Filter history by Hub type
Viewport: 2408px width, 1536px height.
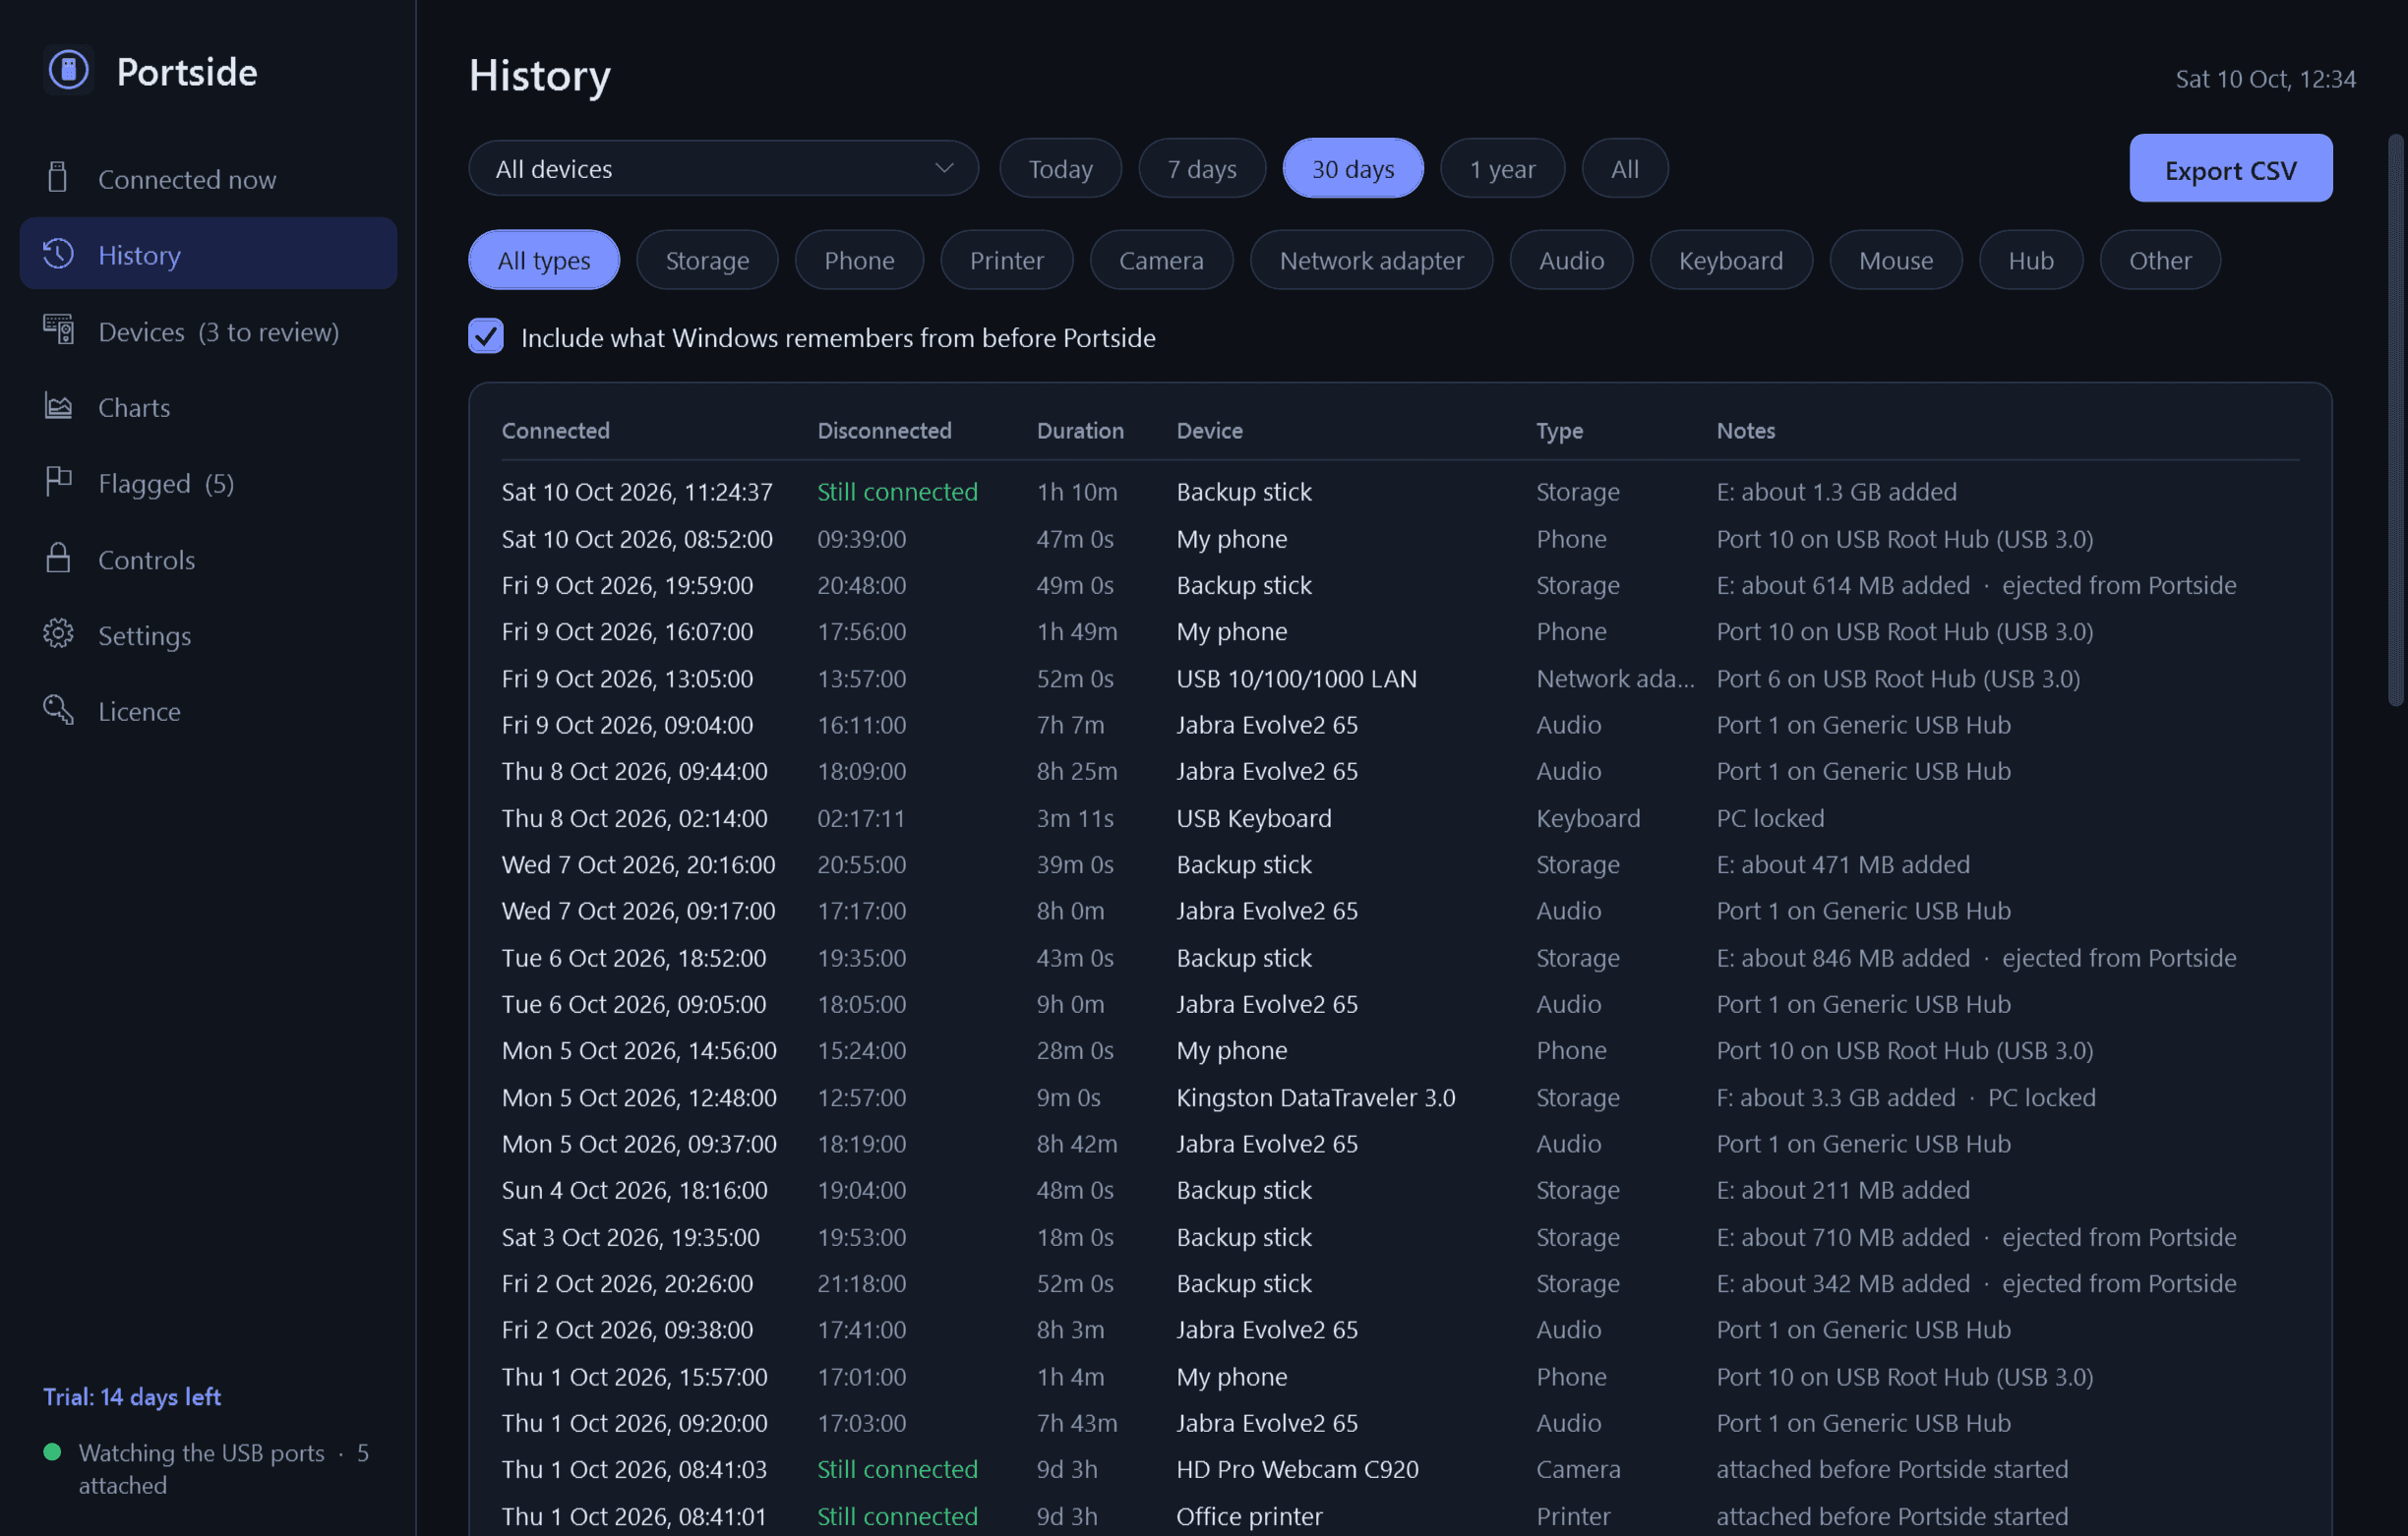tap(2030, 260)
